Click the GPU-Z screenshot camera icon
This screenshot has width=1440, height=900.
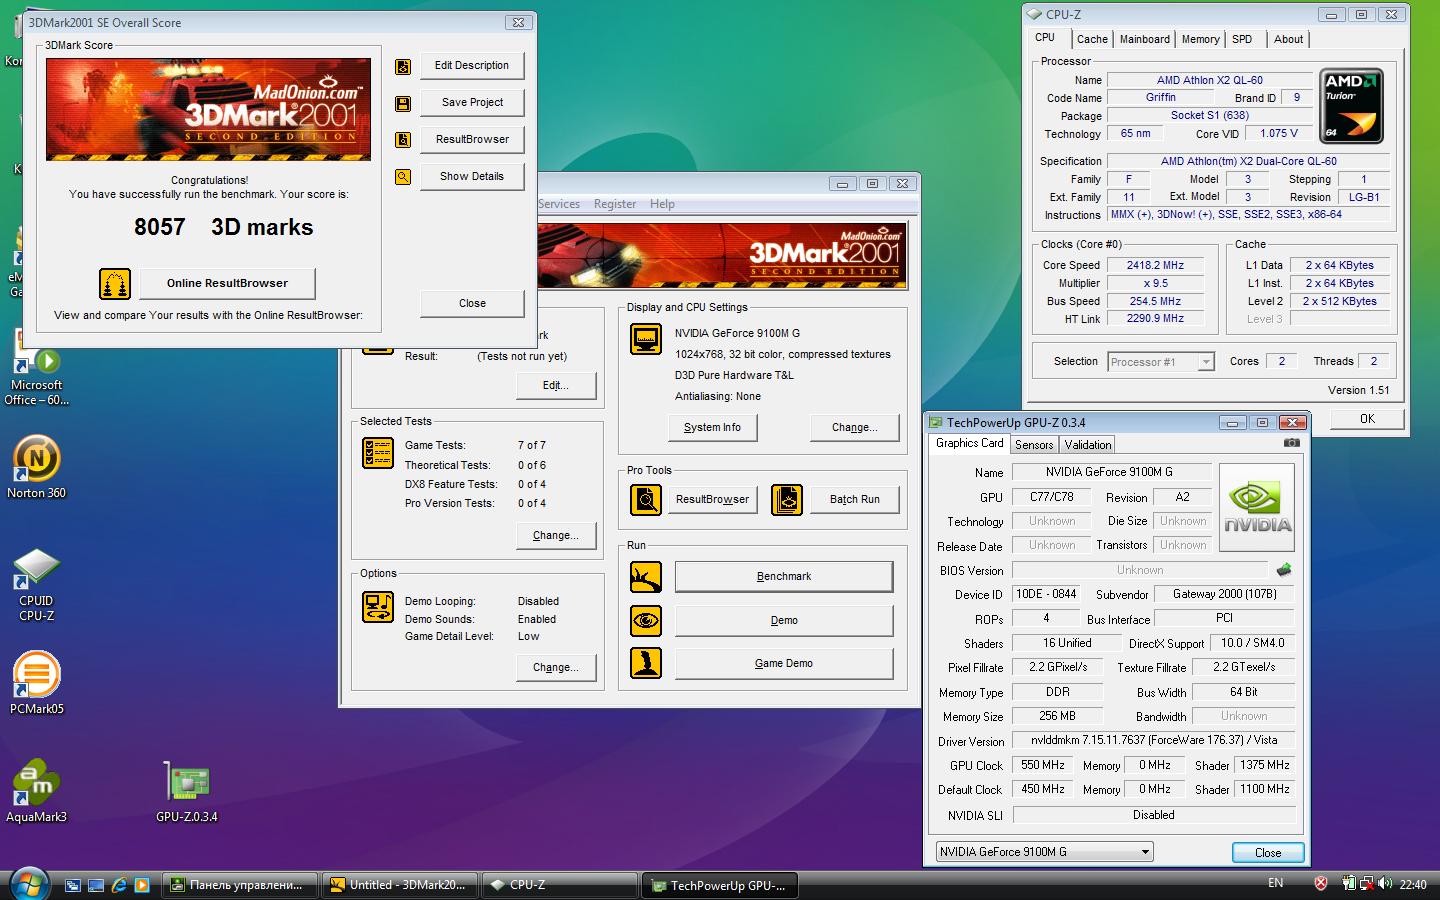tap(1291, 443)
